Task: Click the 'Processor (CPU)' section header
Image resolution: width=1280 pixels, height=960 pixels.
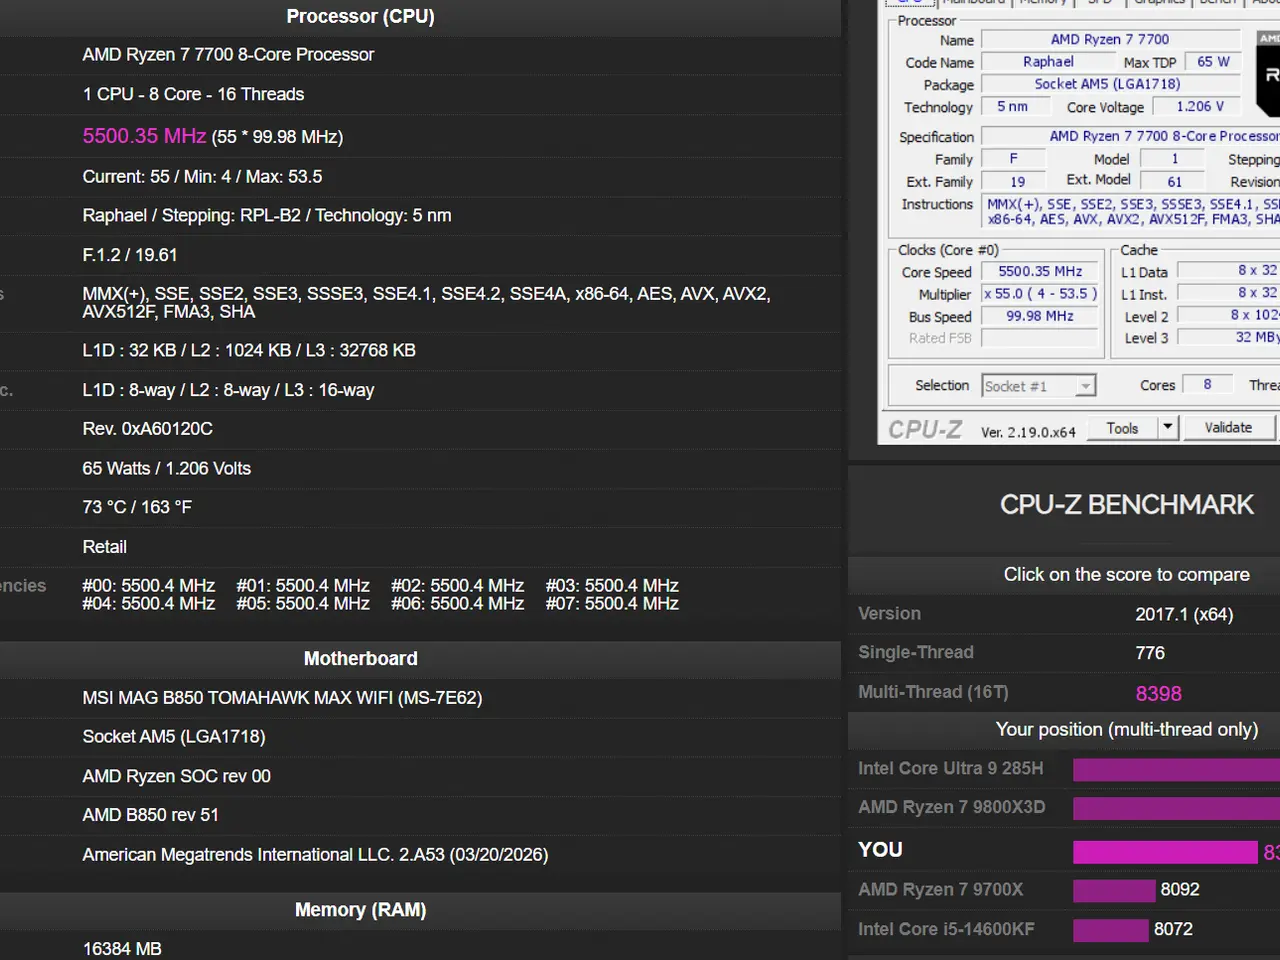Action: point(360,16)
